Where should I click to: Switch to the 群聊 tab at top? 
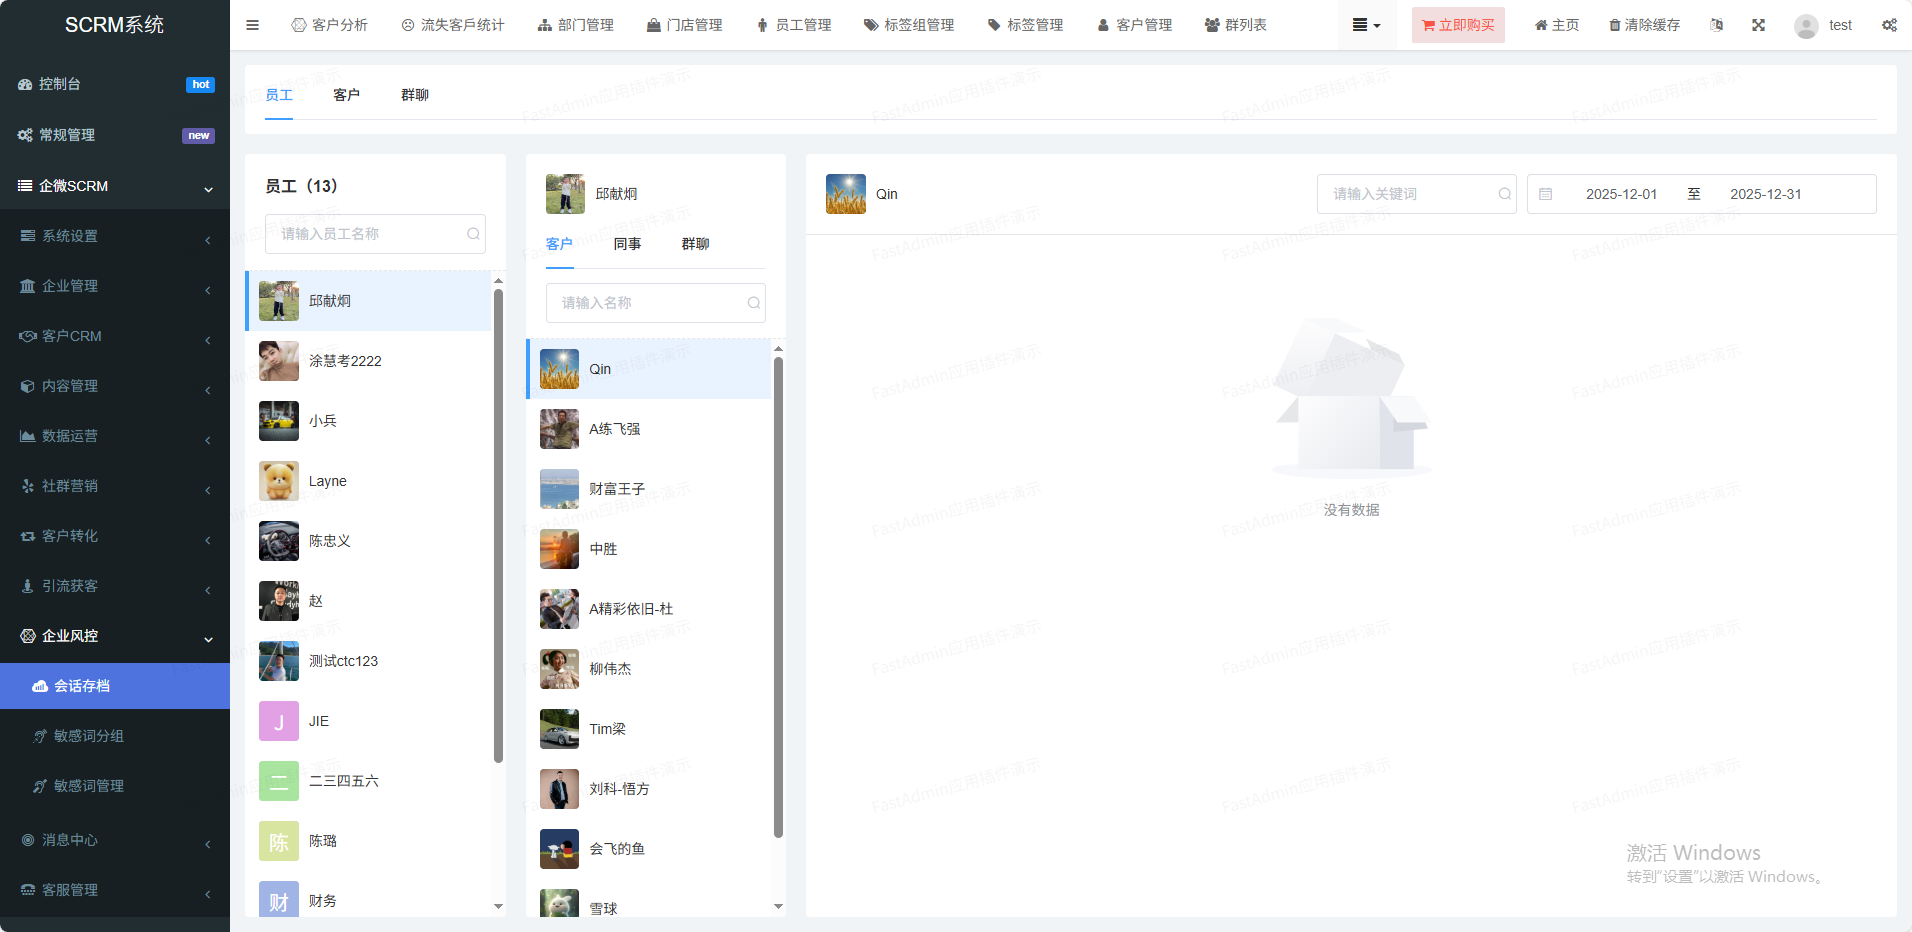(x=414, y=95)
